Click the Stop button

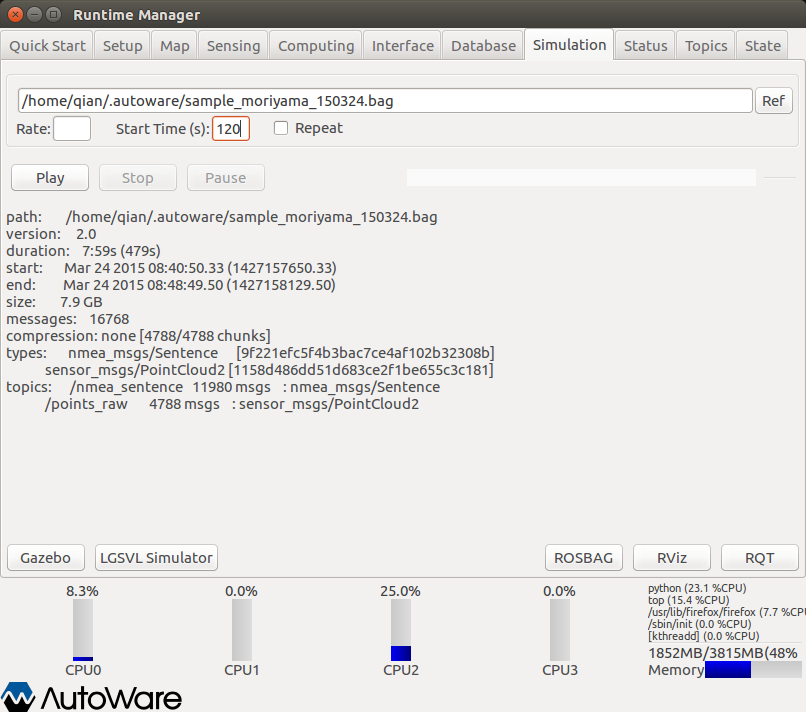[x=138, y=178]
